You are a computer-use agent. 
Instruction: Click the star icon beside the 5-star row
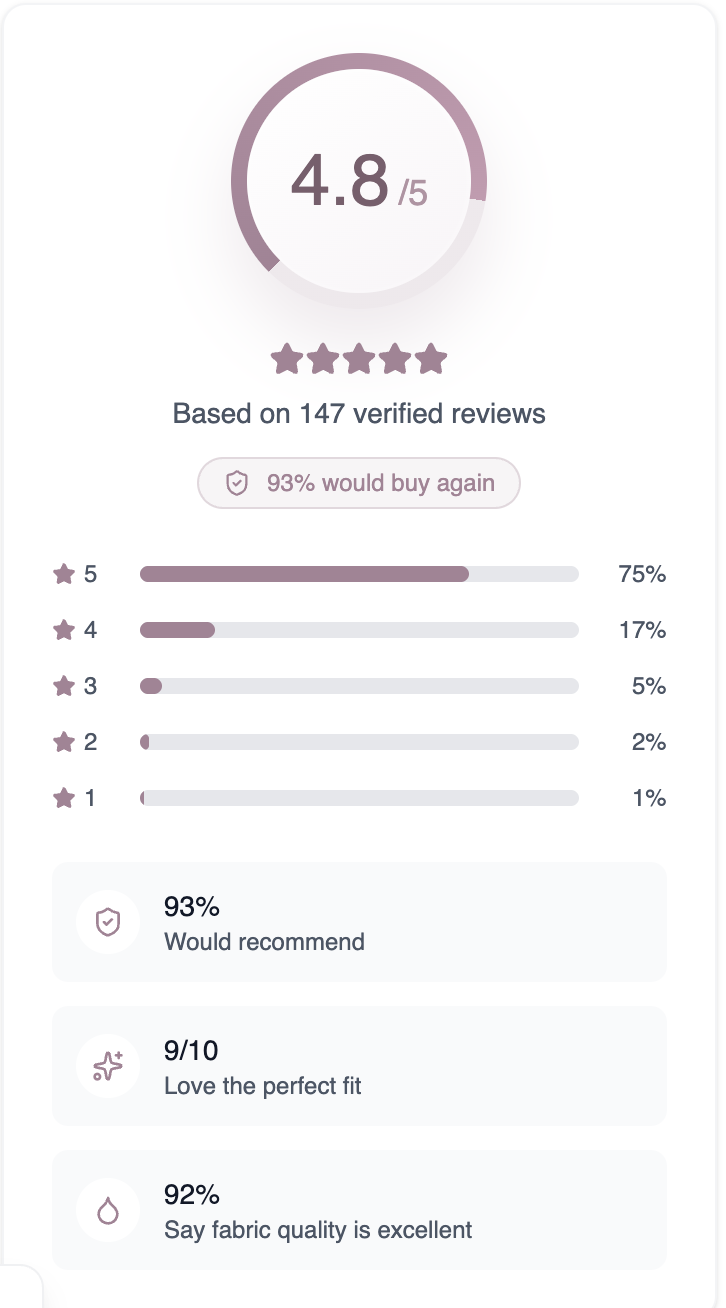pyautogui.click(x=62, y=574)
